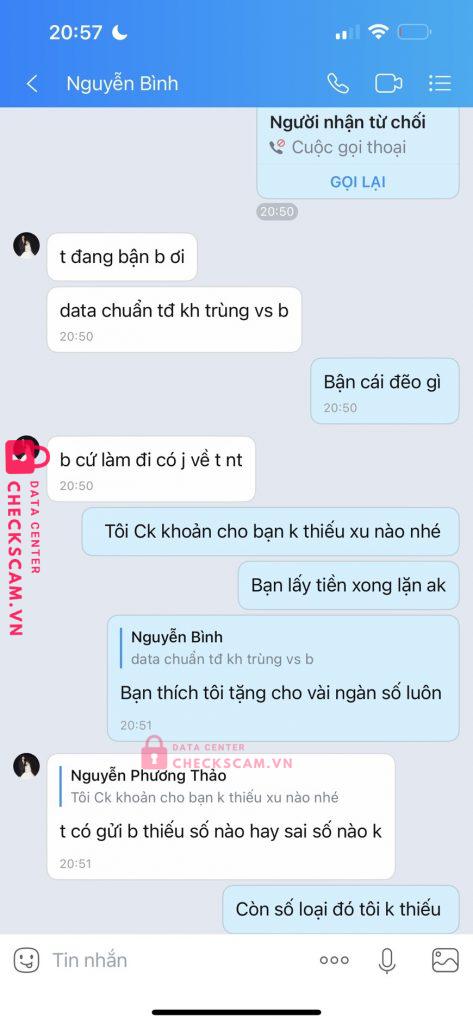Select the 'Còn số loại đó tôi k thiếu' message
The height and width of the screenshot is (1024, 473).
coord(340,909)
